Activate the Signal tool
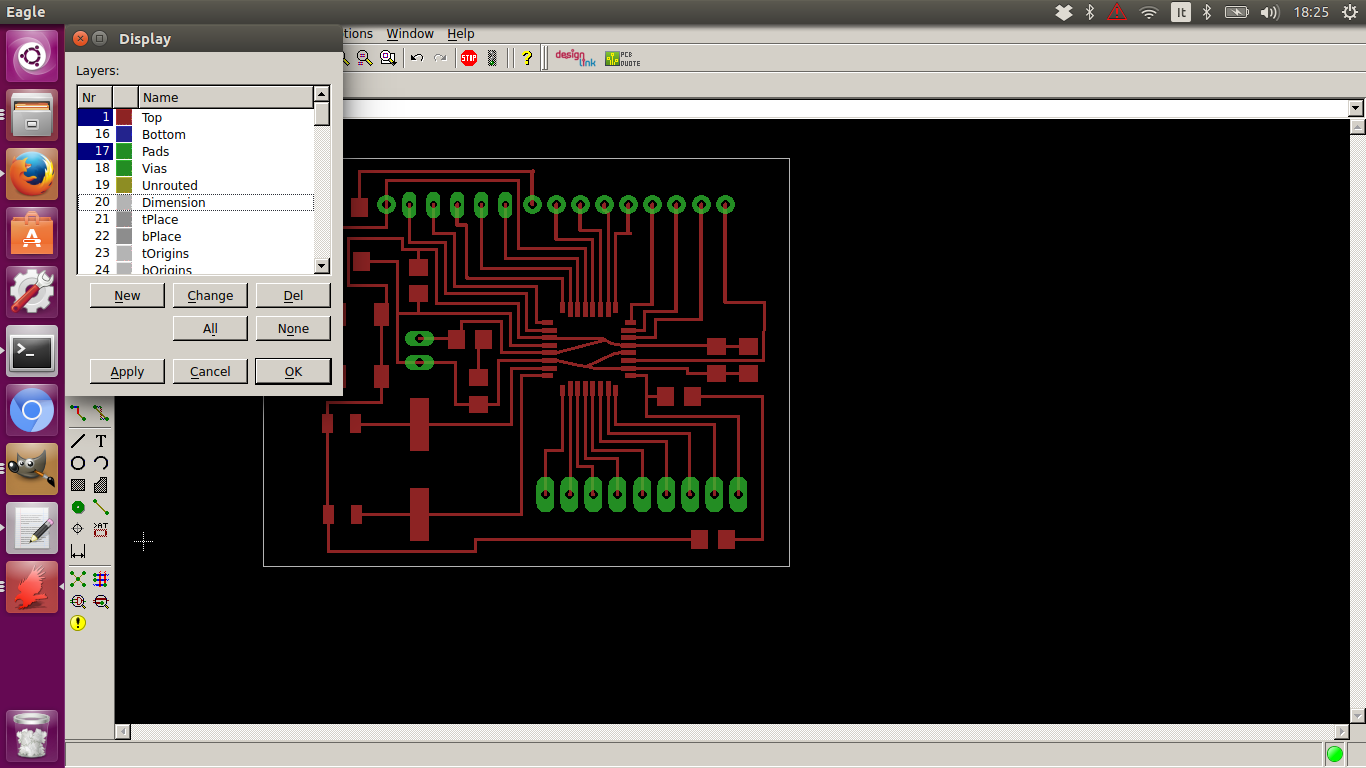 pyautogui.click(x=101, y=507)
